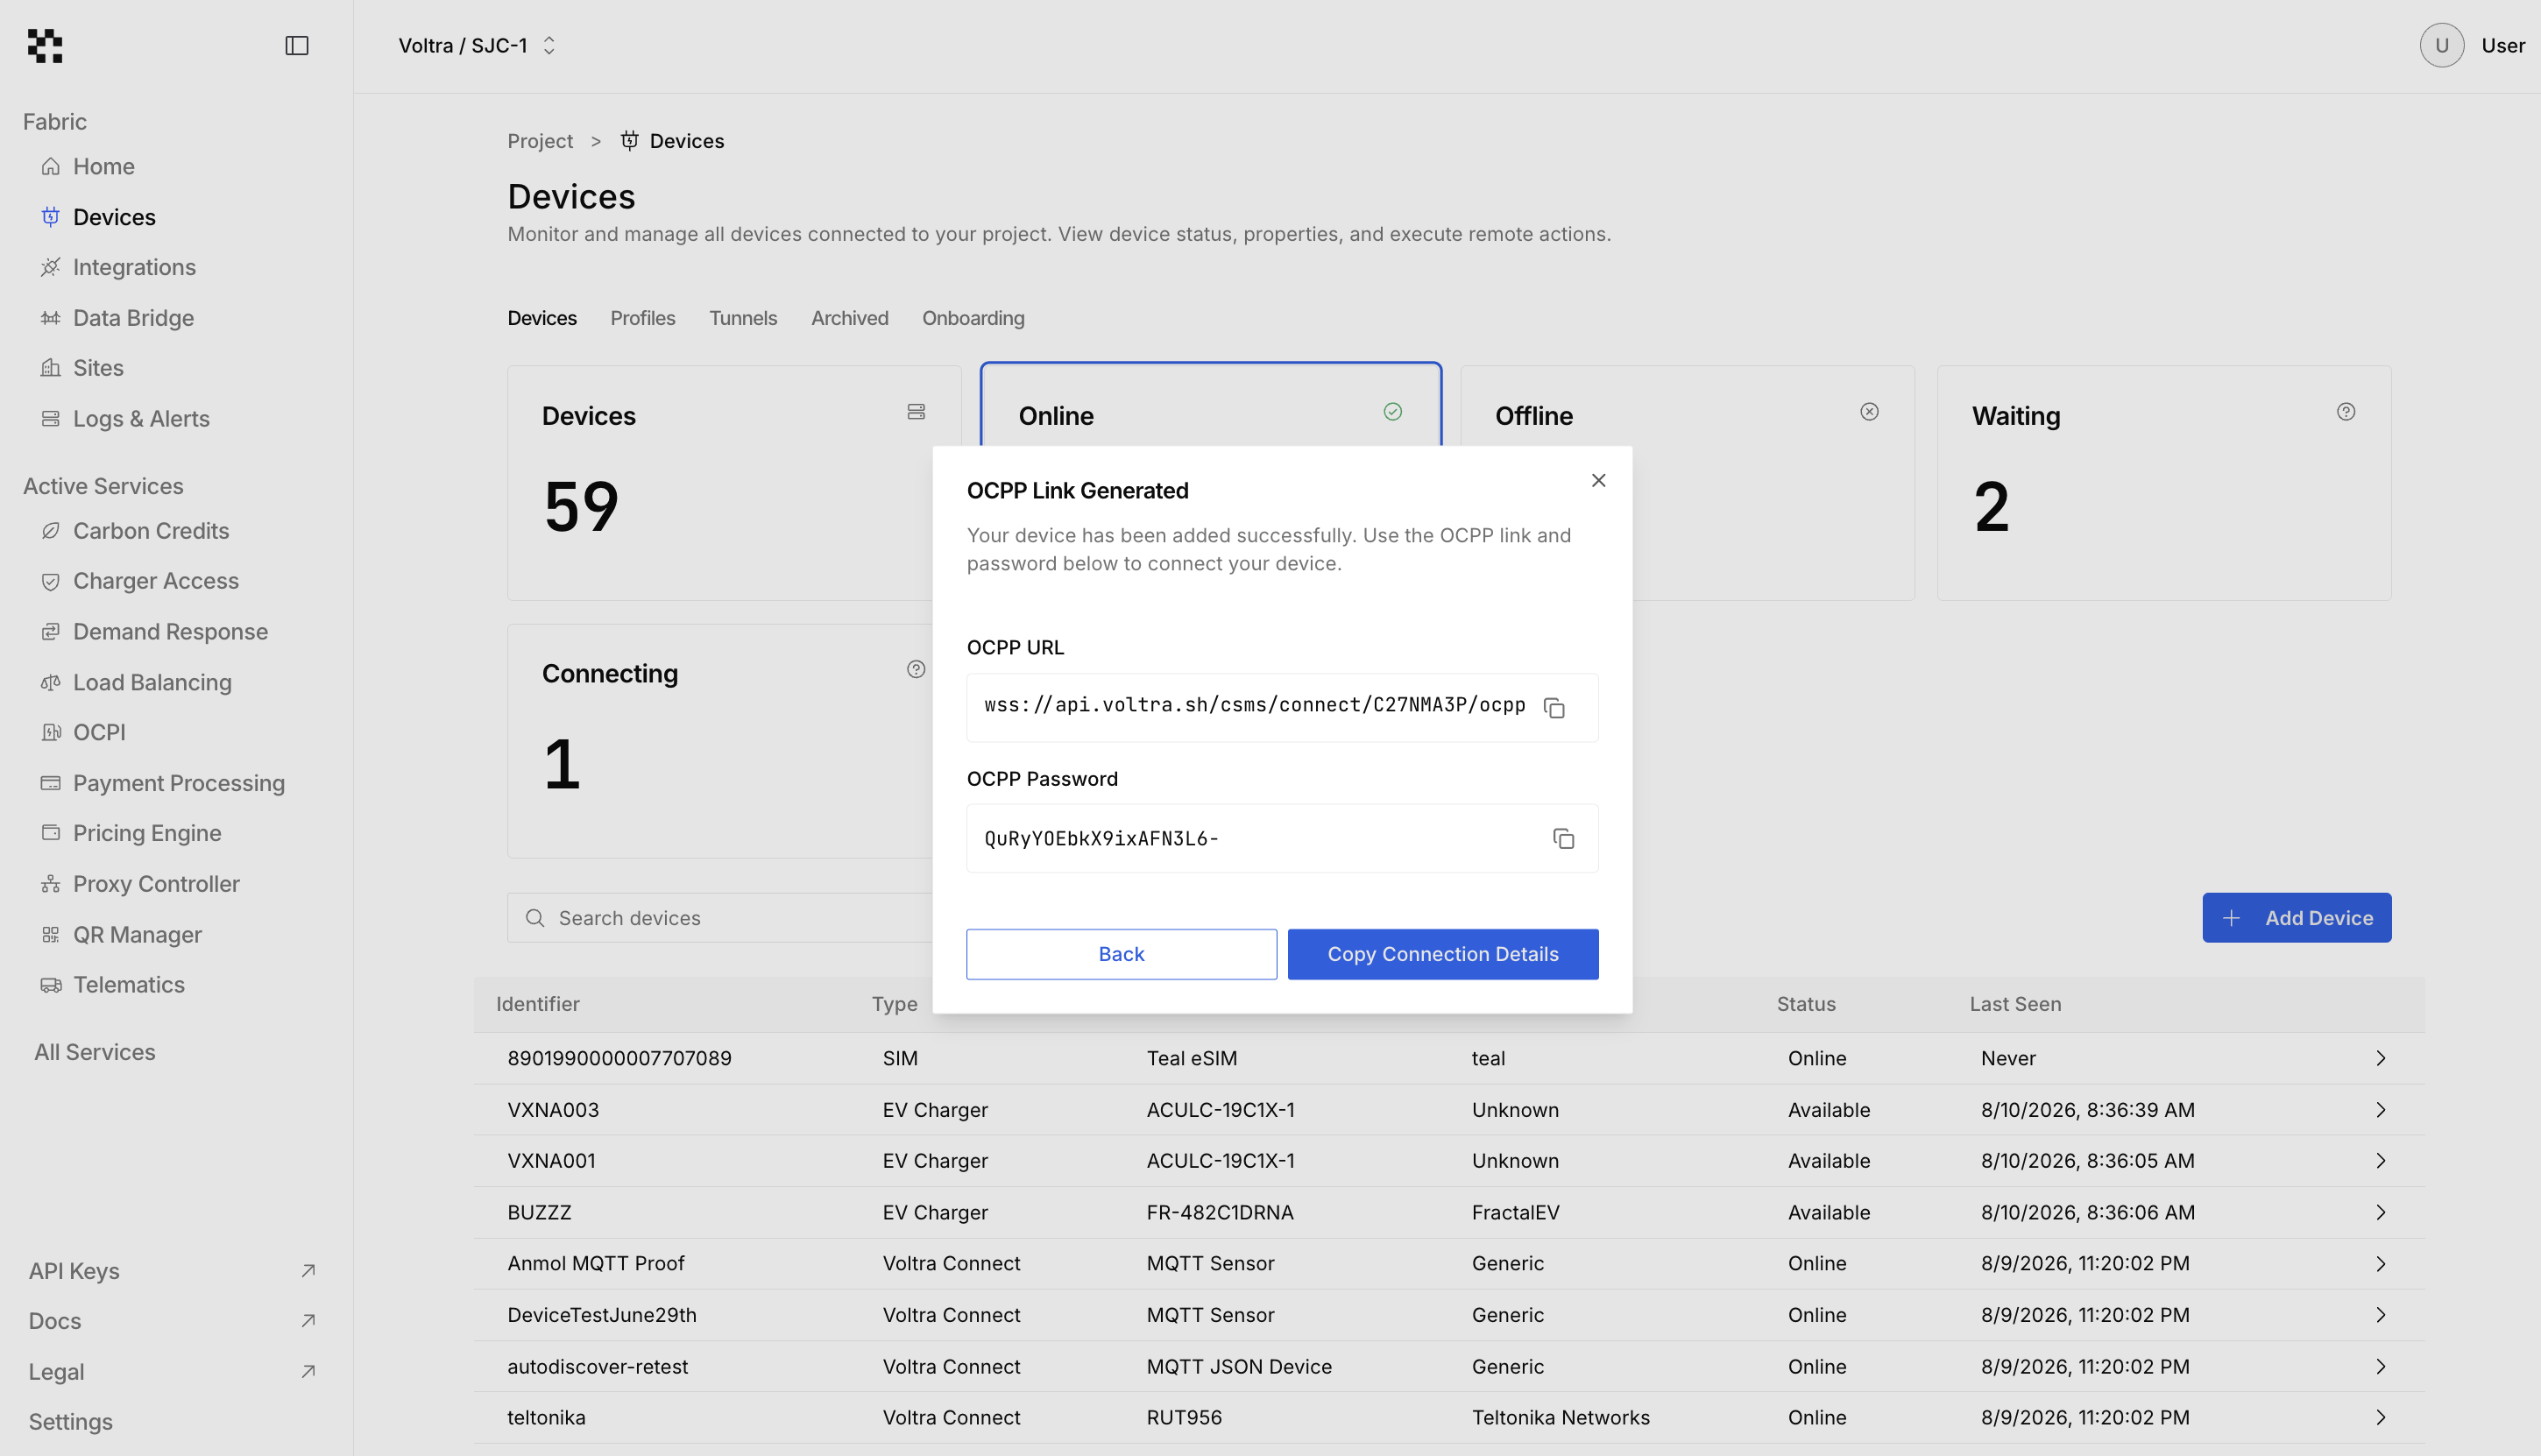The width and height of the screenshot is (2541, 1456).
Task: Copy the OCPP URL with its copy icon
Action: (x=1554, y=708)
